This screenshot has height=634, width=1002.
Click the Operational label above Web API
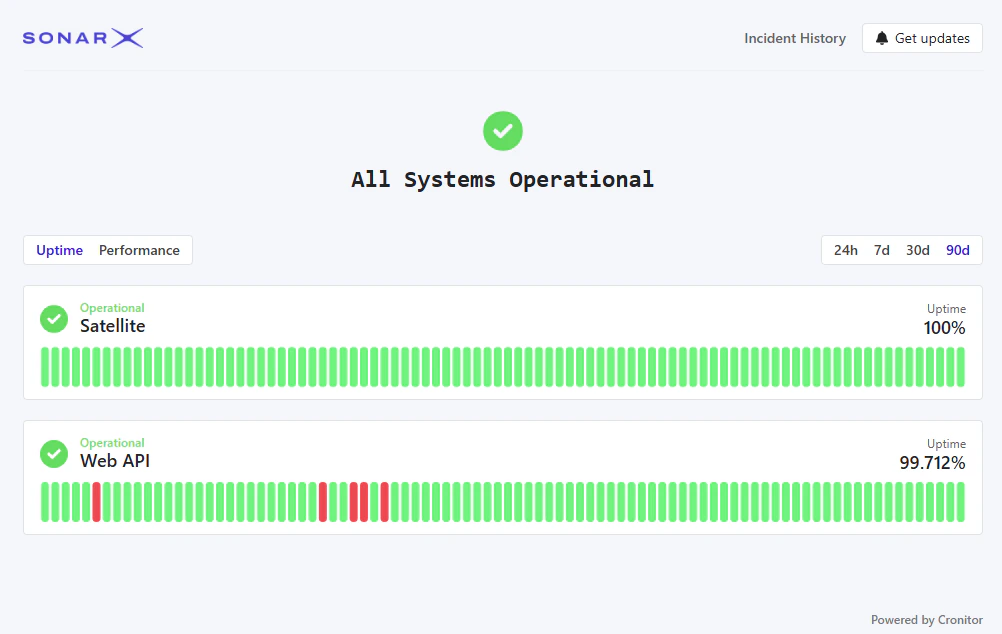point(112,443)
